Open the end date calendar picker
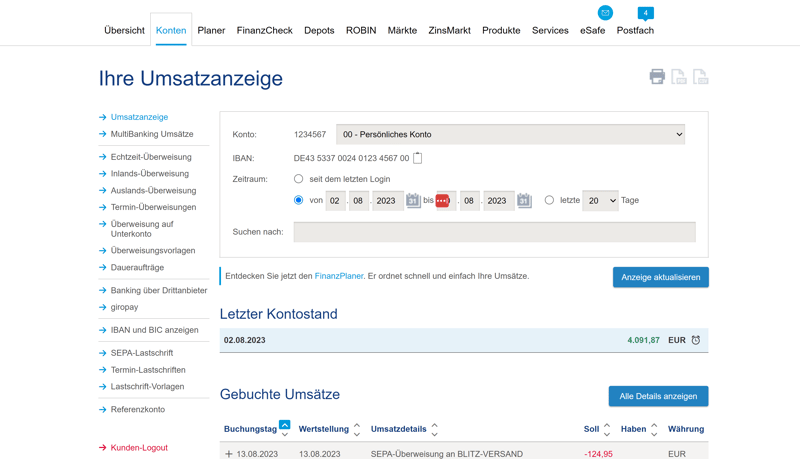800x459 pixels. click(x=524, y=200)
